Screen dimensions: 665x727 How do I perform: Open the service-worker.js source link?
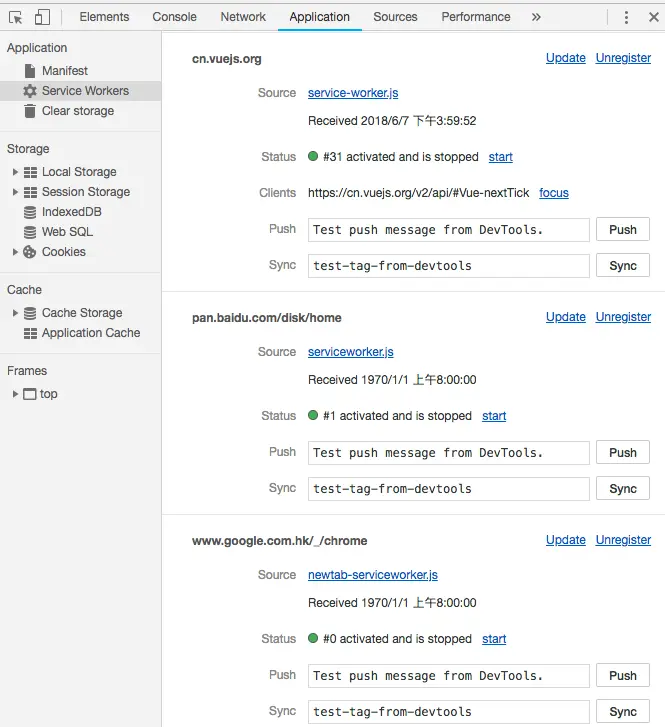[x=353, y=93]
